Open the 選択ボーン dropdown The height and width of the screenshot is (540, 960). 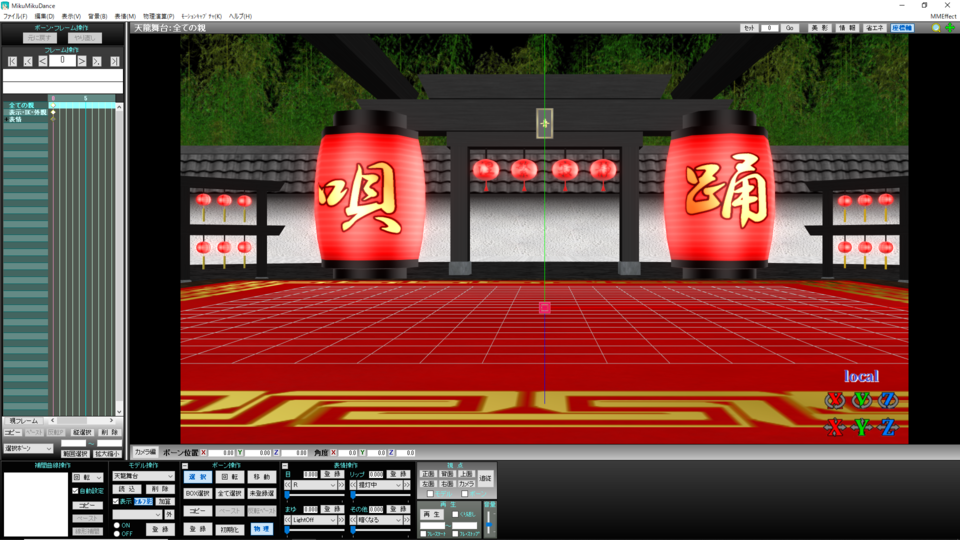click(28, 449)
